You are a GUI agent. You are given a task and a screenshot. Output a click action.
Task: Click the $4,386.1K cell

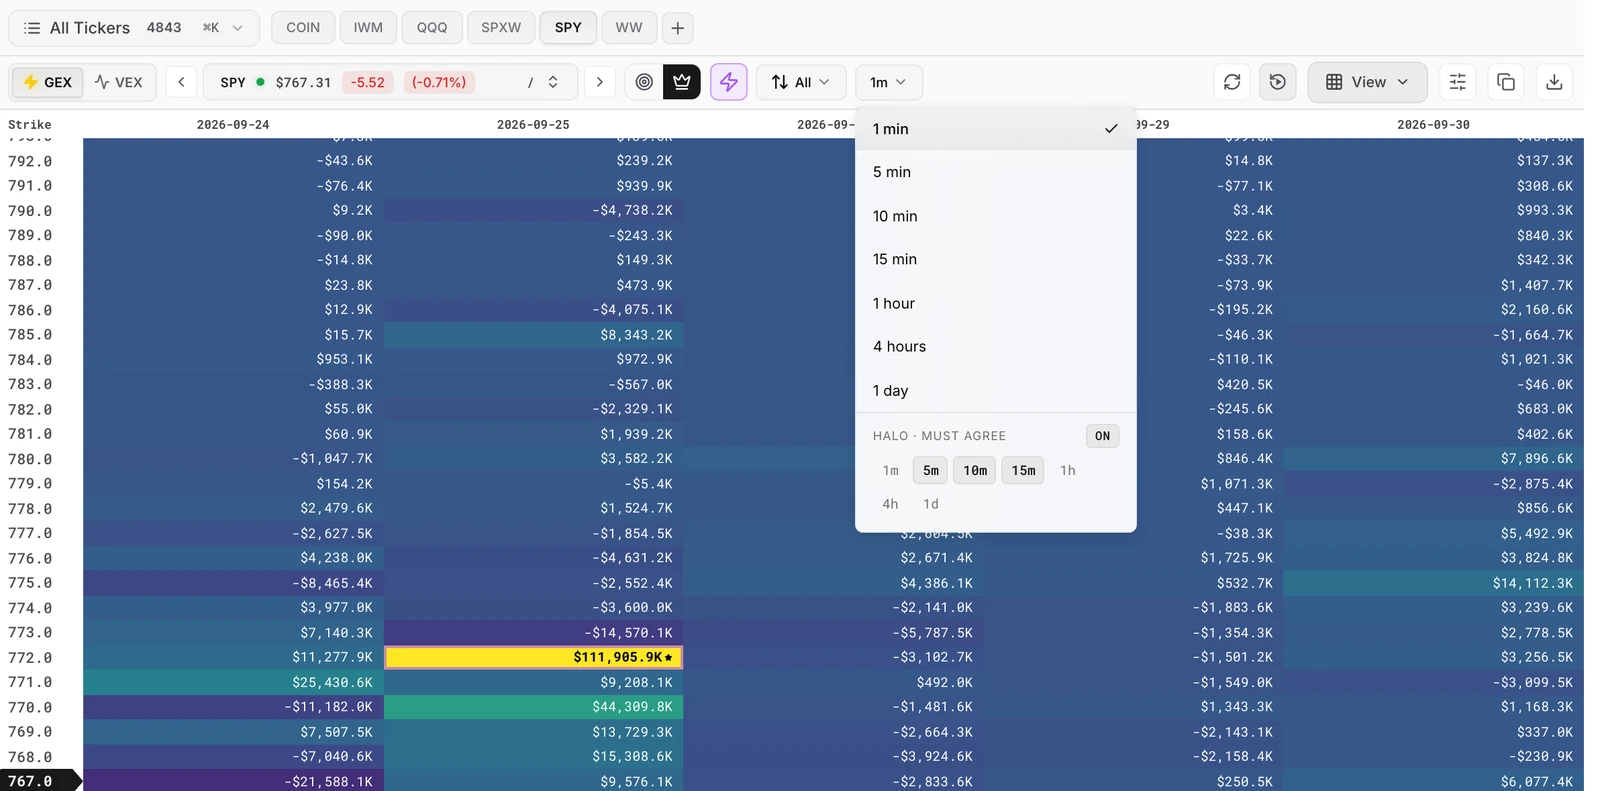pyautogui.click(x=833, y=583)
